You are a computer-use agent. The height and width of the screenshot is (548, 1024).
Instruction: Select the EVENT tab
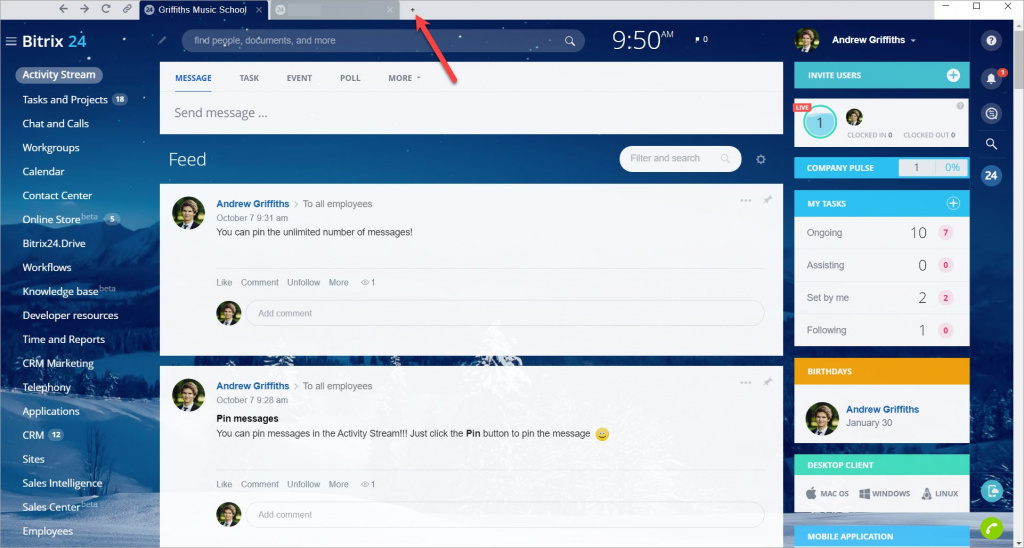tap(299, 78)
